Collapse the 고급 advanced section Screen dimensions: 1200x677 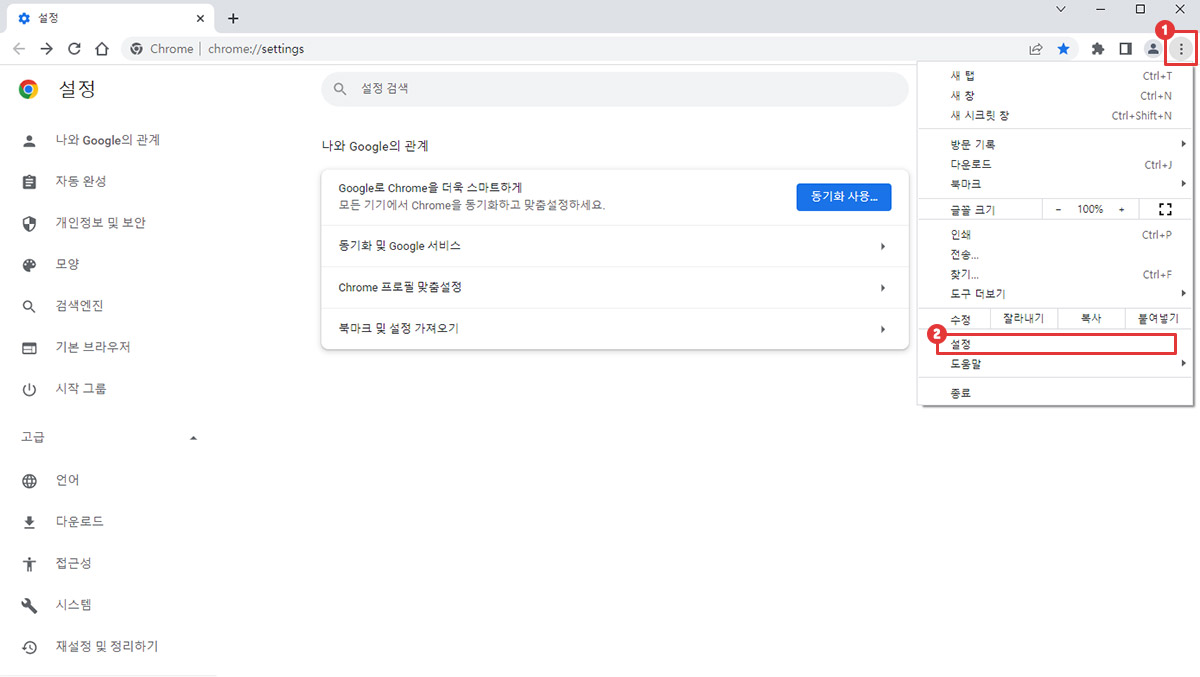click(x=193, y=438)
